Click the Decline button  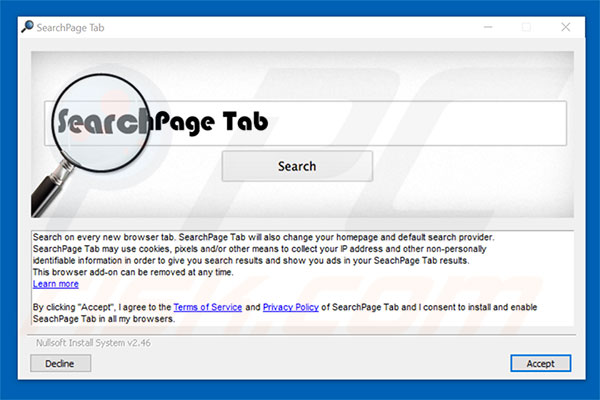coord(60,363)
